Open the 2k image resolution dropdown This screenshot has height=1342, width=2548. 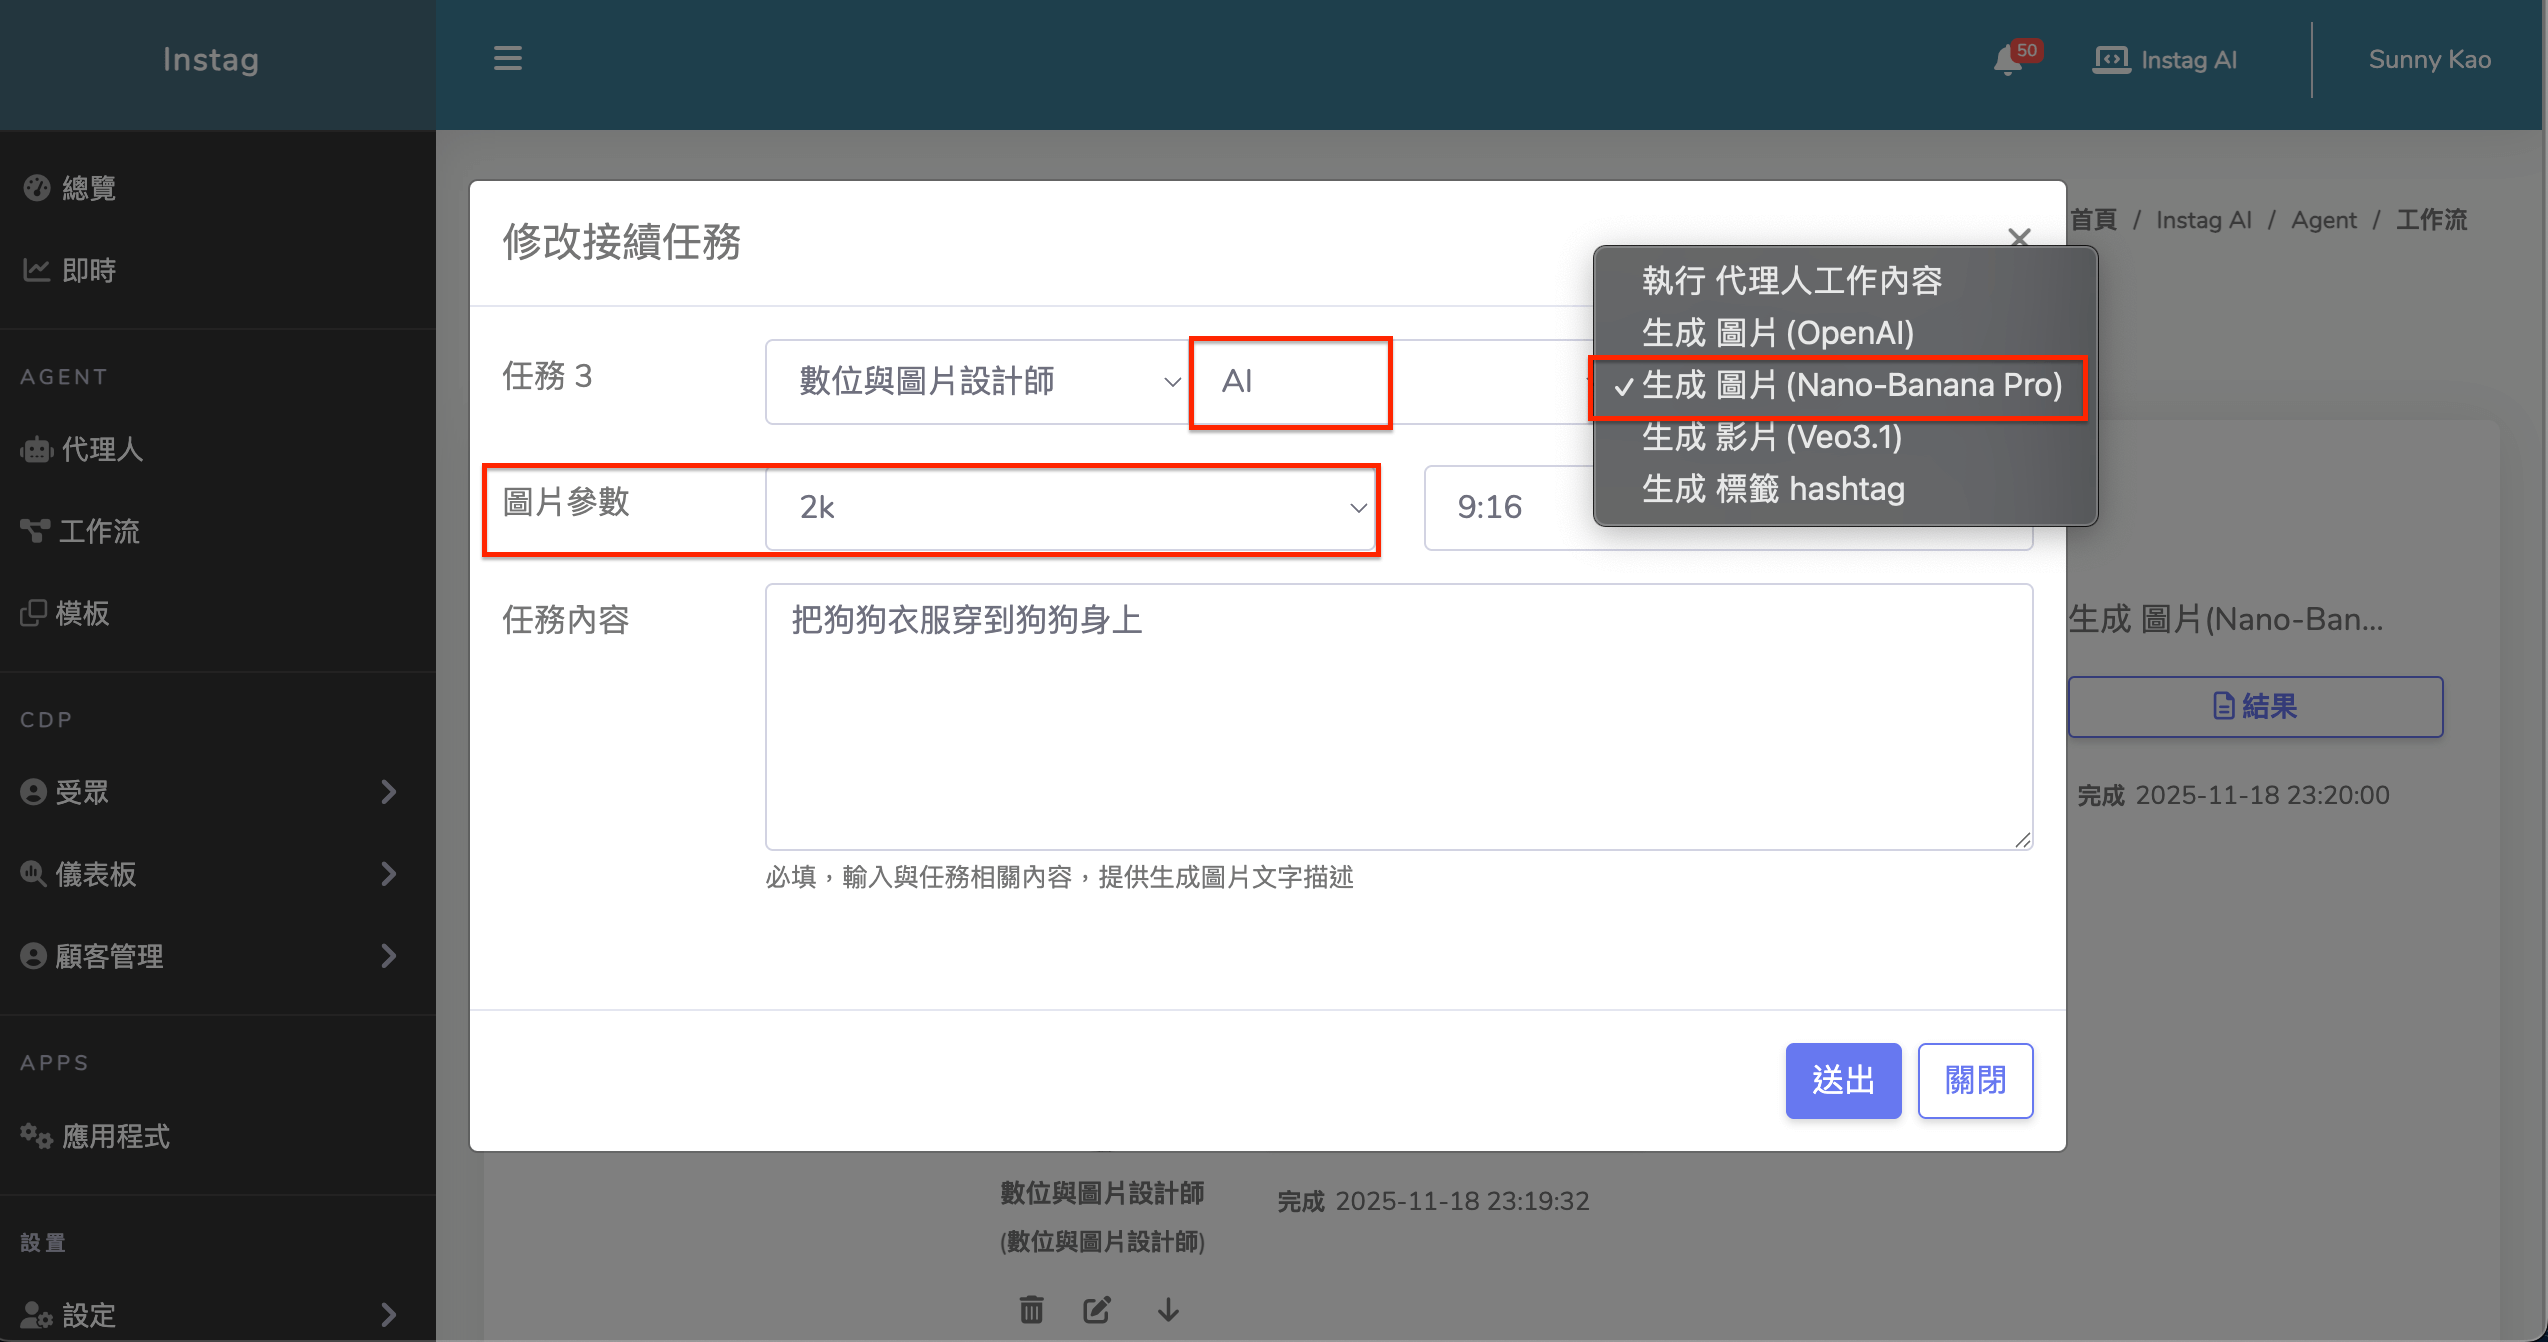point(1070,507)
